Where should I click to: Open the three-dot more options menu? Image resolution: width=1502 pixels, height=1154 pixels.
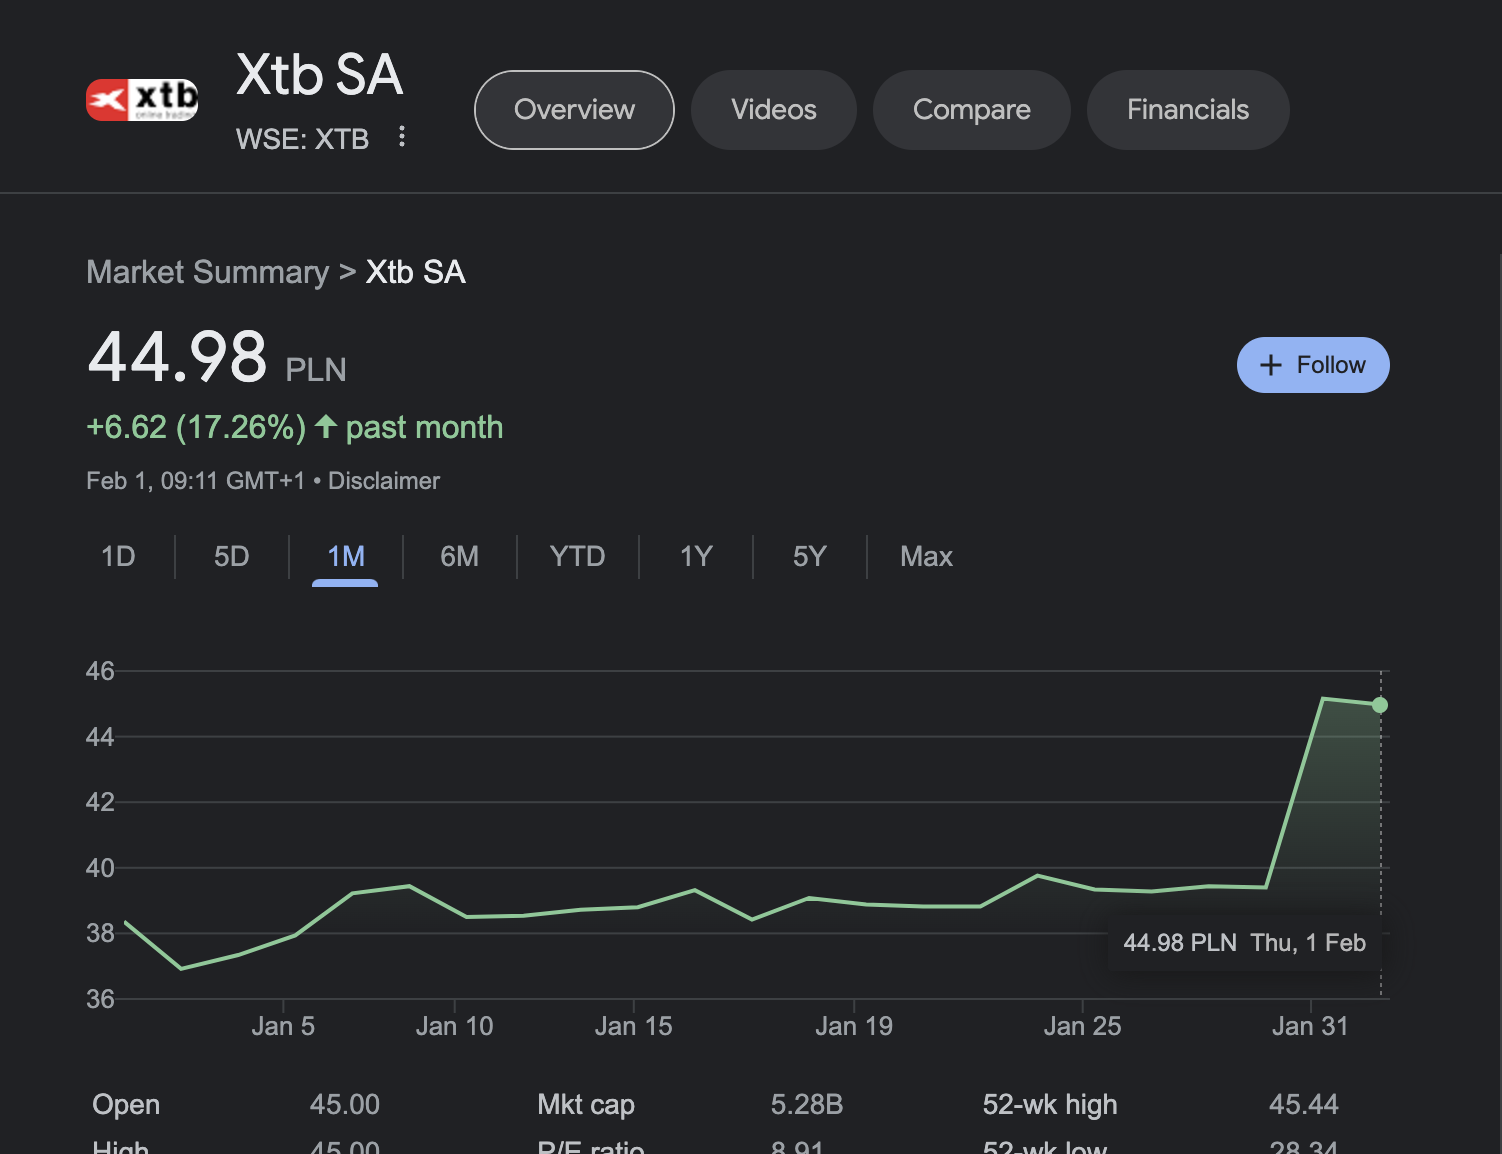(x=402, y=137)
